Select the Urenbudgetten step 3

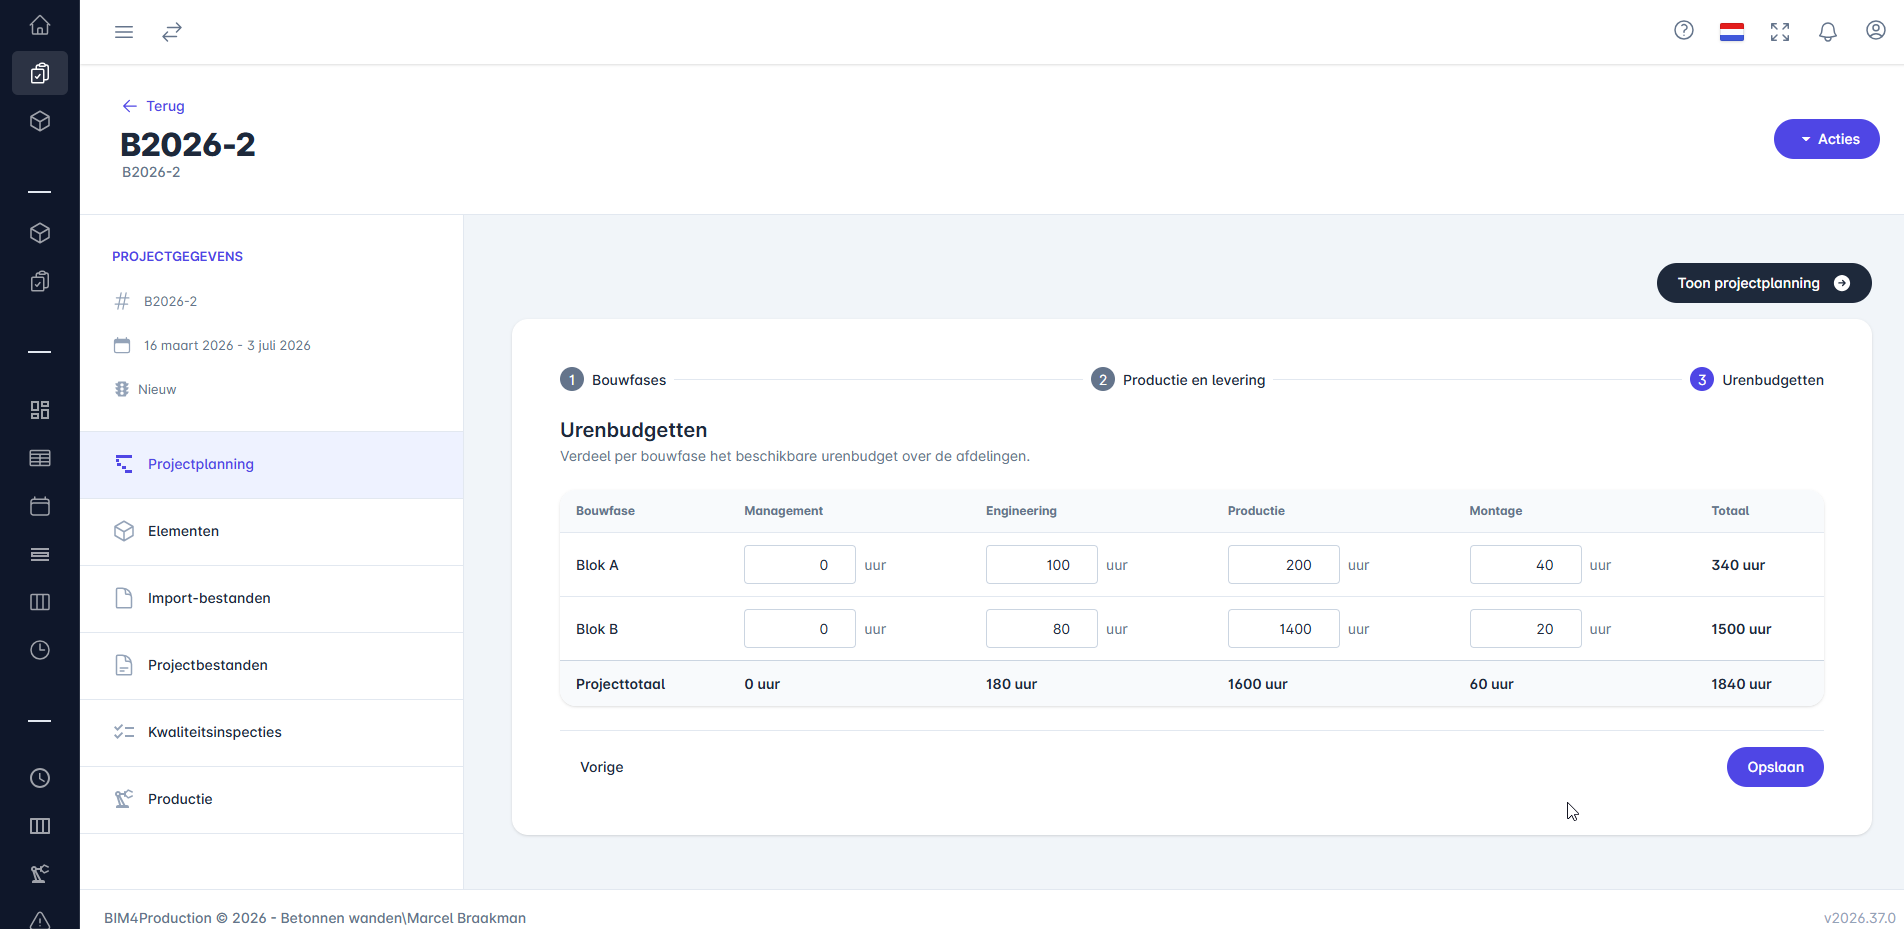(1757, 380)
